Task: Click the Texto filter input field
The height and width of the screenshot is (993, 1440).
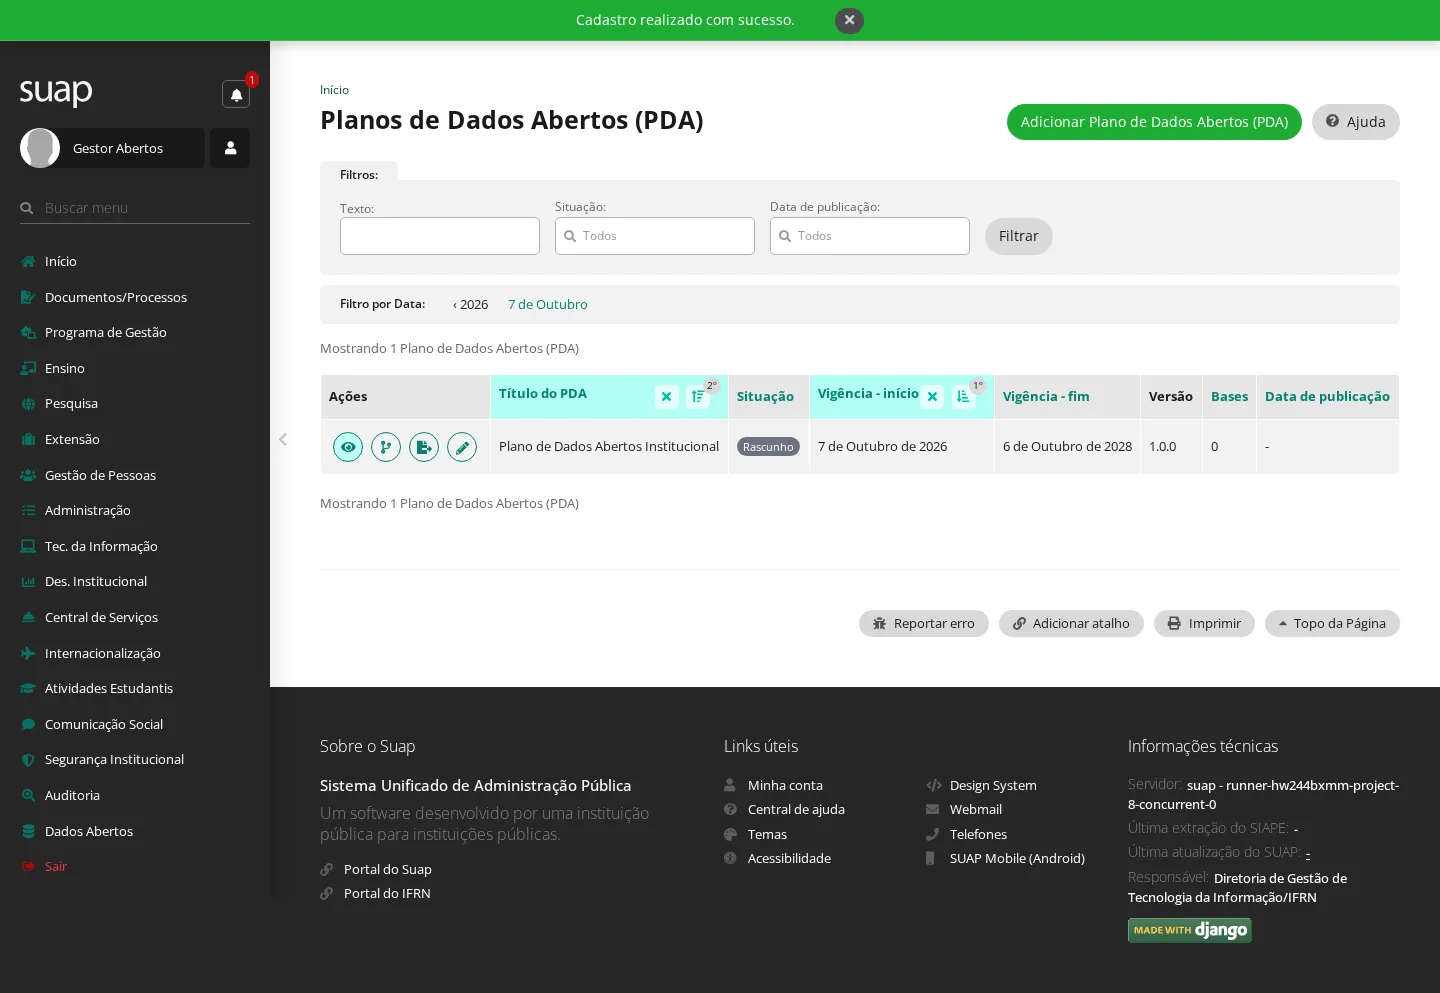Action: 440,236
